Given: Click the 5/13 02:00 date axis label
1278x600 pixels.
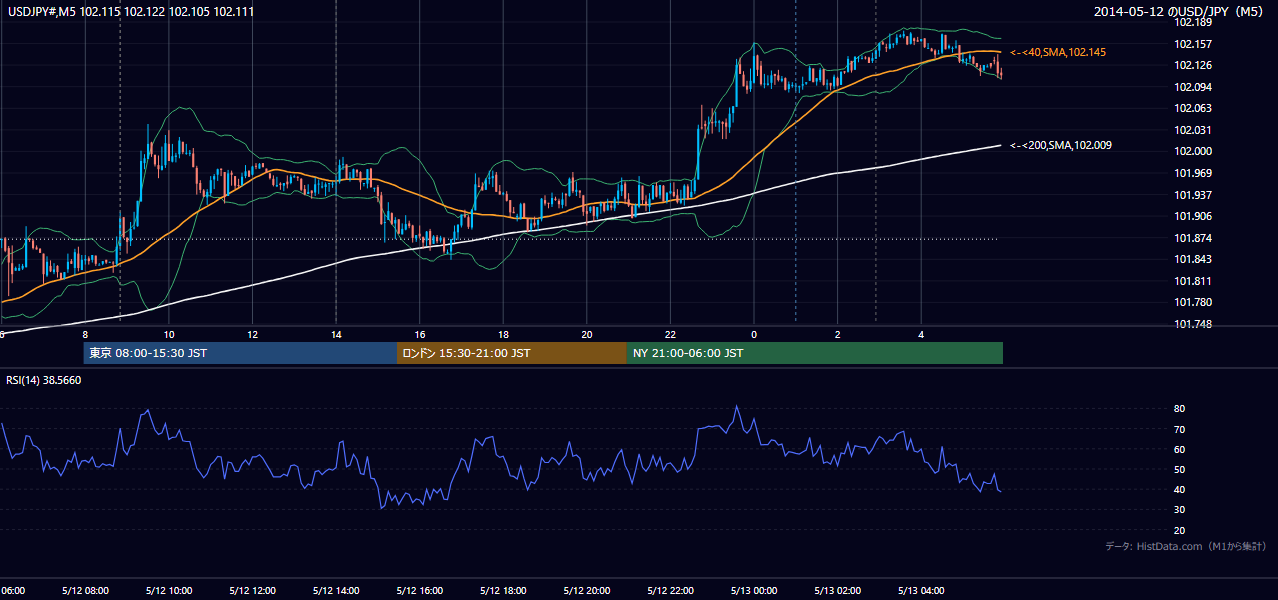Looking at the screenshot, I should (x=838, y=591).
